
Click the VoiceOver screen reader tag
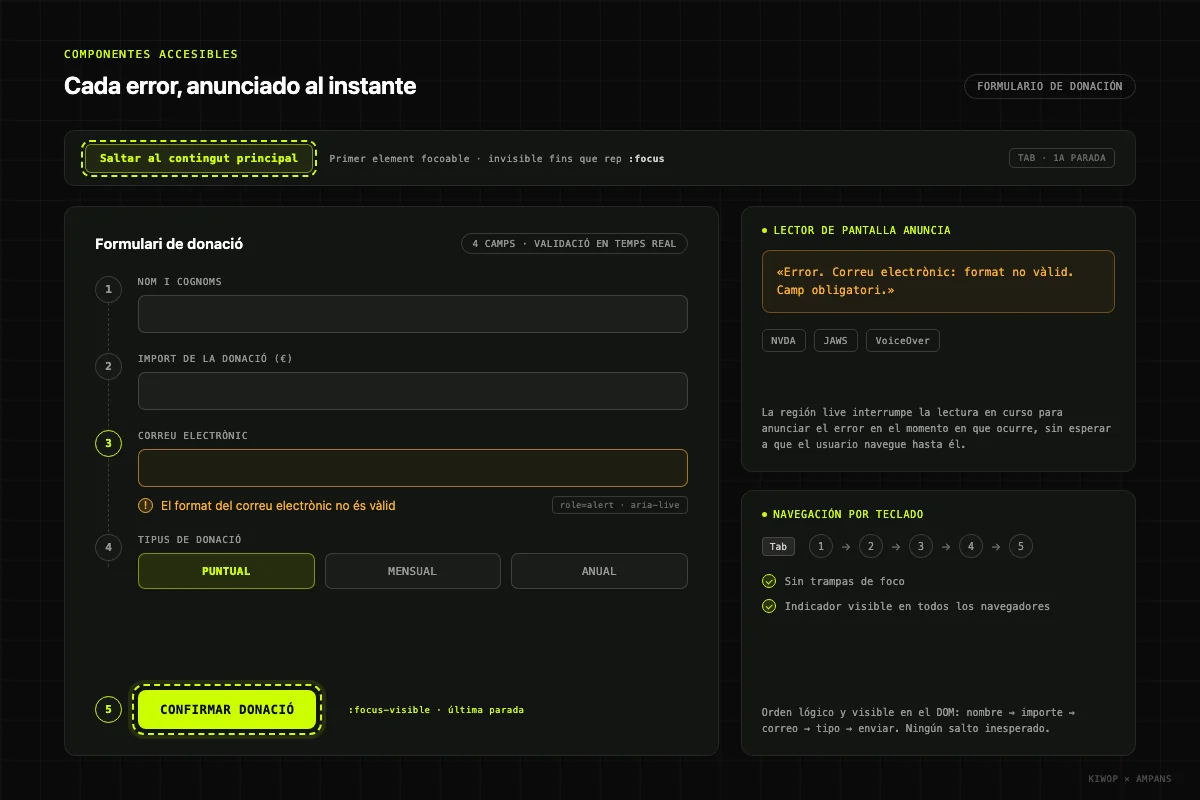pyautogui.click(x=902, y=341)
